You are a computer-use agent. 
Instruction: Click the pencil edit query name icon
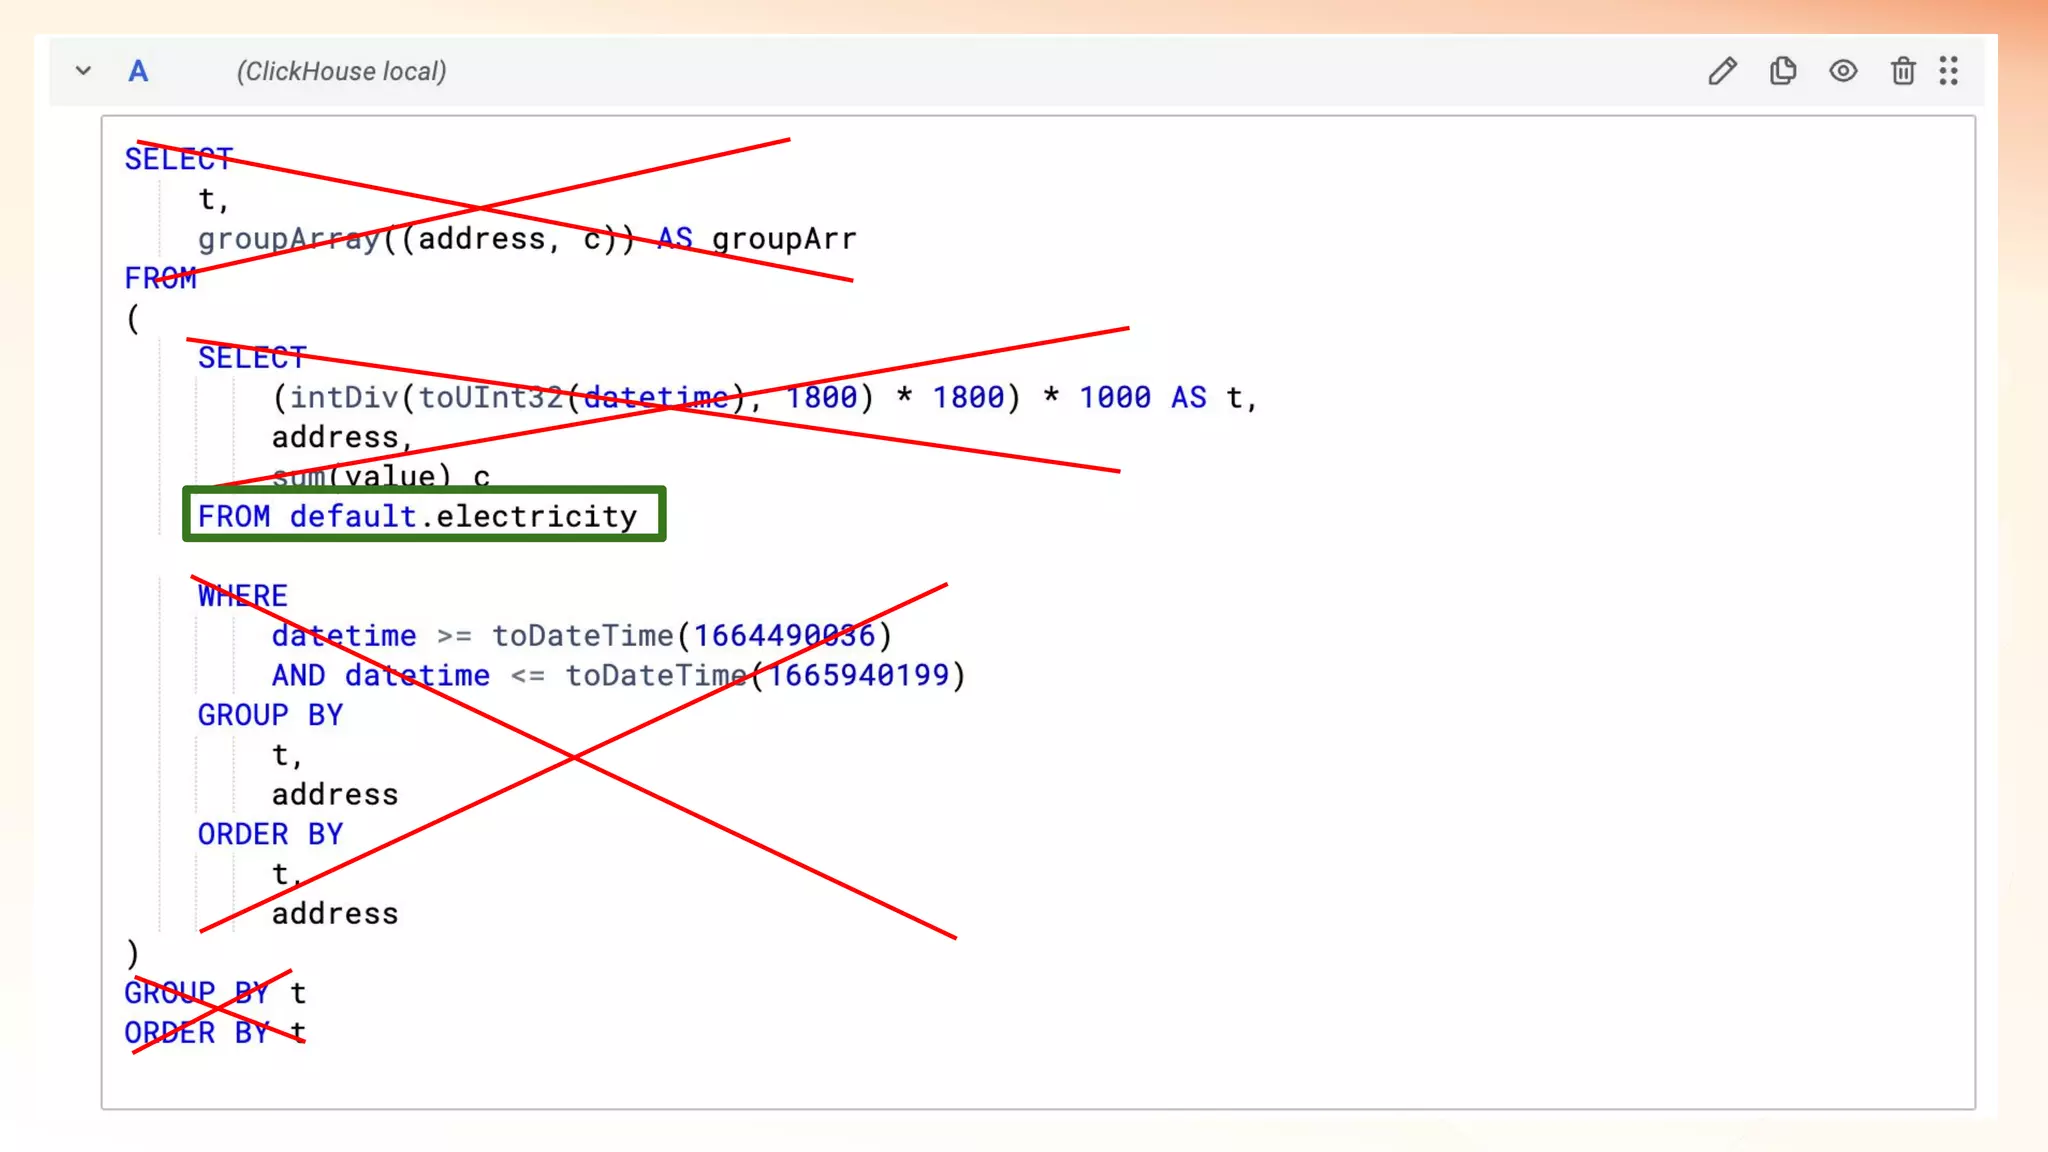[x=1722, y=71]
